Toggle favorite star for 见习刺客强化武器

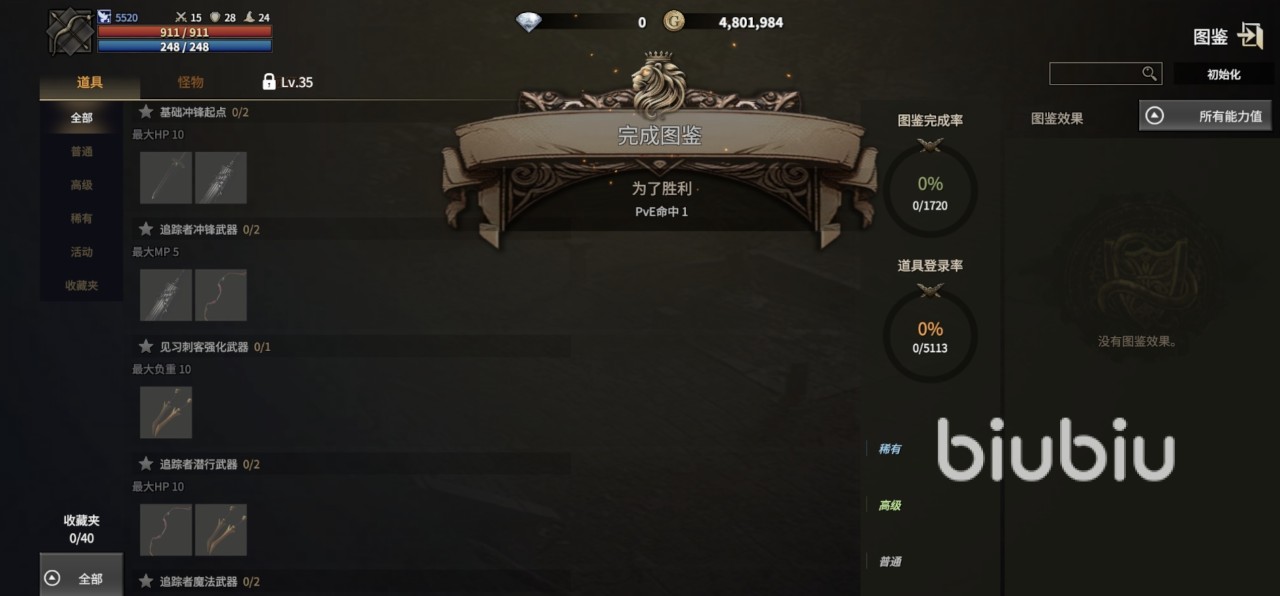point(146,347)
